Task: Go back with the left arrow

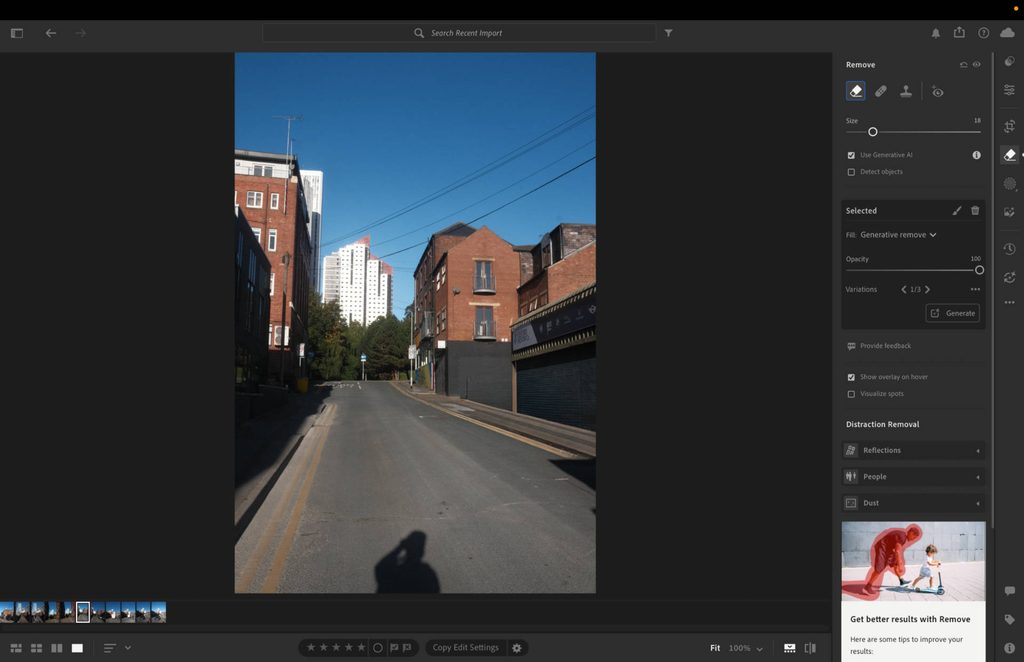Action: click(x=51, y=33)
